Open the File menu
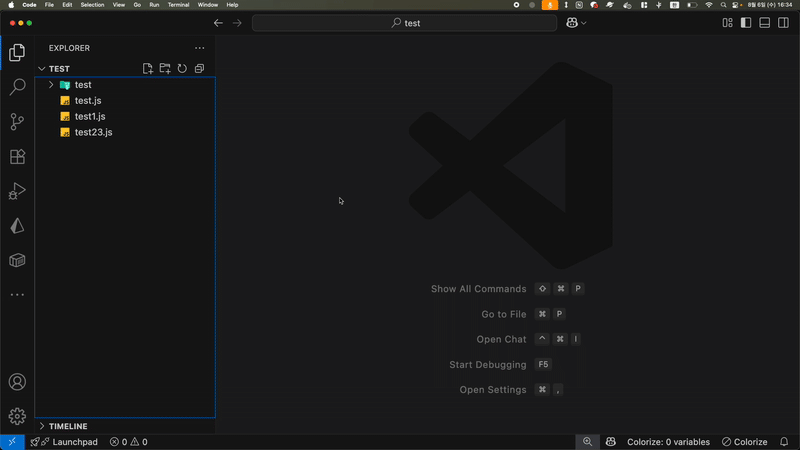The height and width of the screenshot is (450, 800). tap(49, 5)
